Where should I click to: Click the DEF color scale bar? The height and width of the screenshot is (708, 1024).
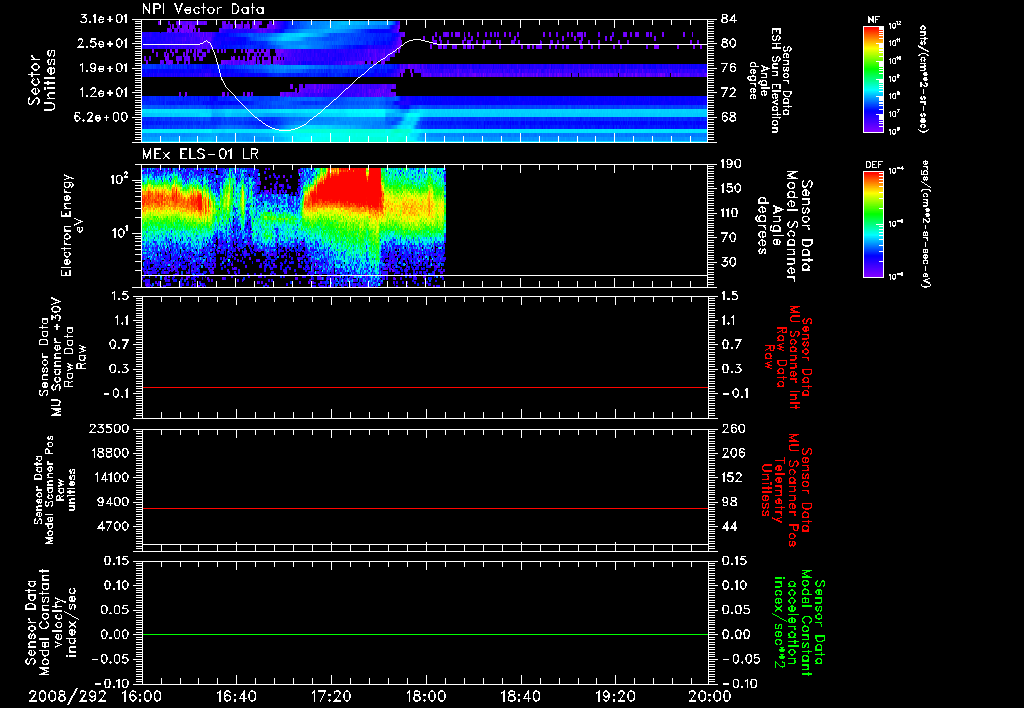coord(874,224)
